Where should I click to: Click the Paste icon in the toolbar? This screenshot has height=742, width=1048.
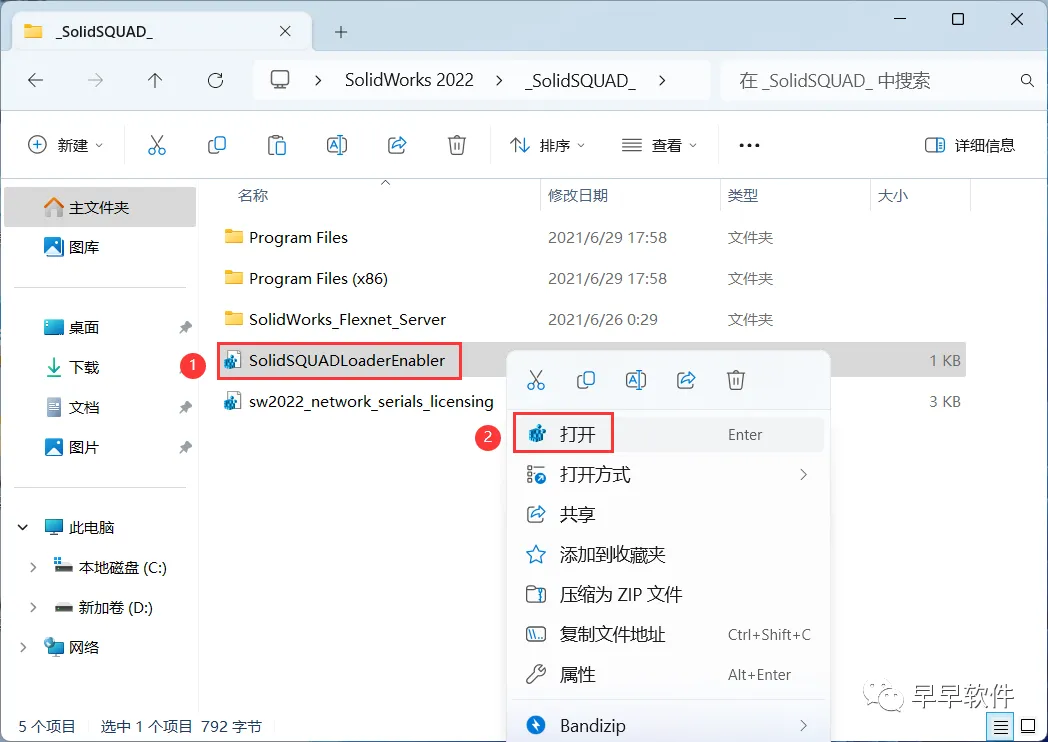pyautogui.click(x=277, y=145)
